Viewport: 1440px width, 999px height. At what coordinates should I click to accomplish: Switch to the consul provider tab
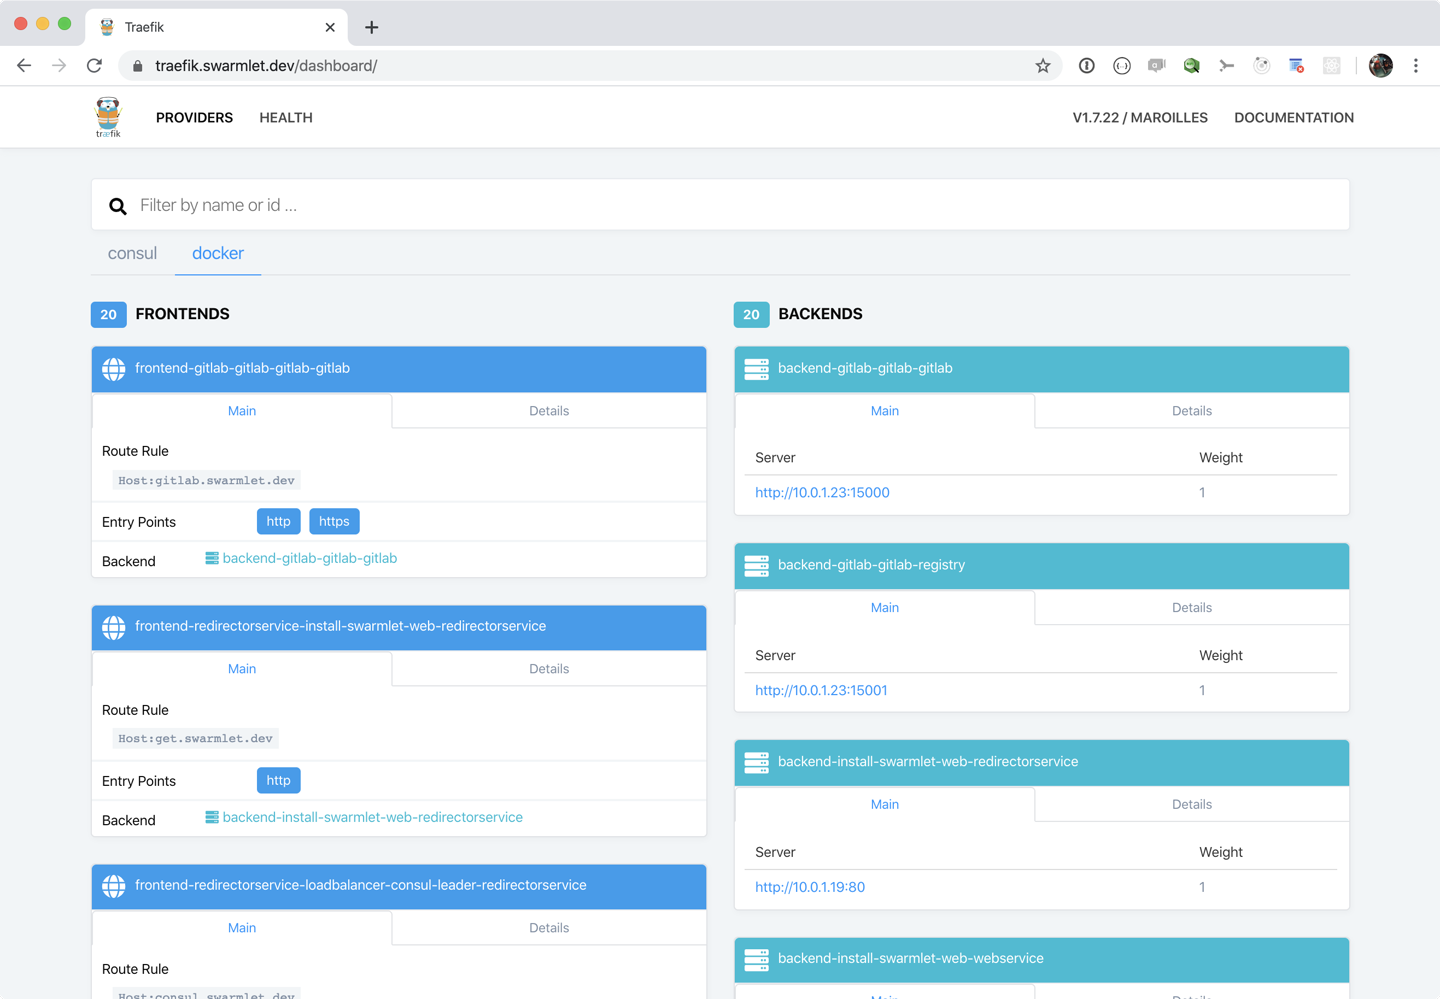(132, 254)
